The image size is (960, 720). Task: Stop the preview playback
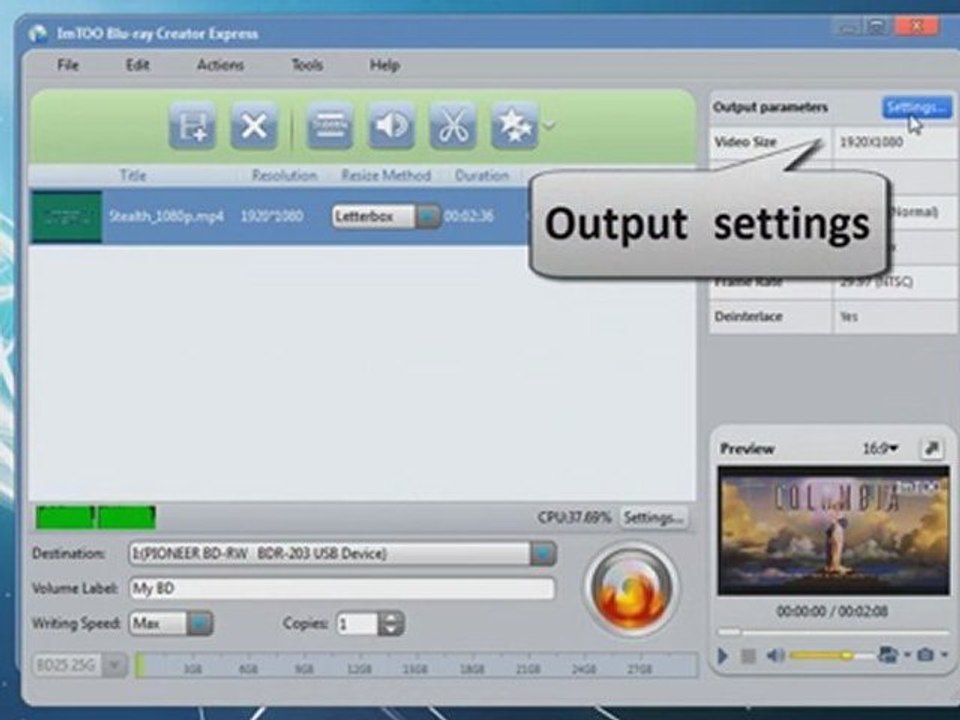748,656
